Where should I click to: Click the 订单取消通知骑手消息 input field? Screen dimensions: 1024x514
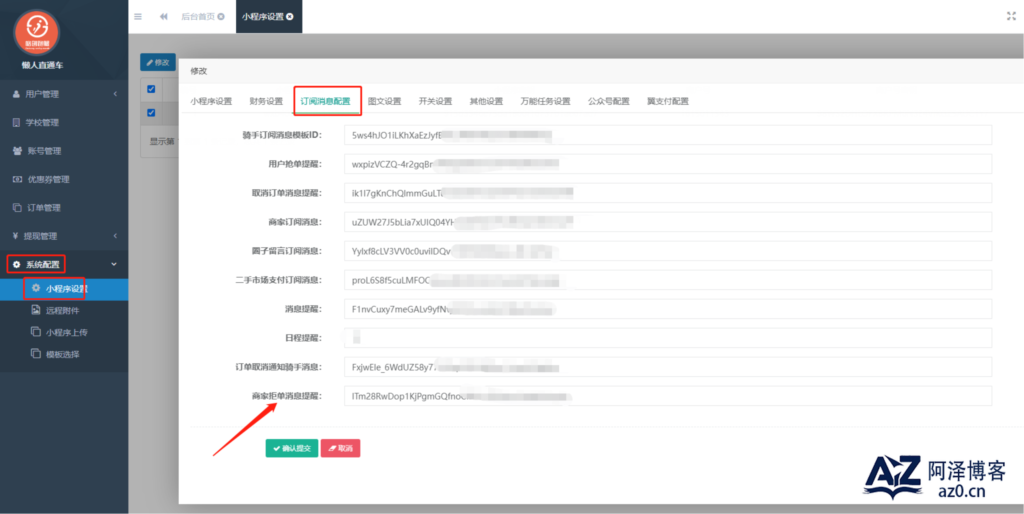point(668,367)
